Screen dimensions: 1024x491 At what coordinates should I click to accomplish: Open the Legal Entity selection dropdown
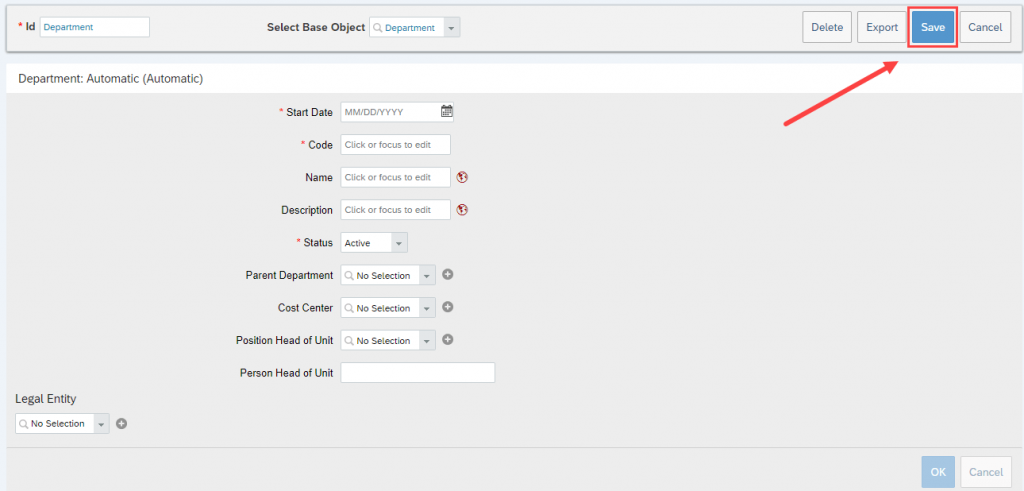click(101, 424)
